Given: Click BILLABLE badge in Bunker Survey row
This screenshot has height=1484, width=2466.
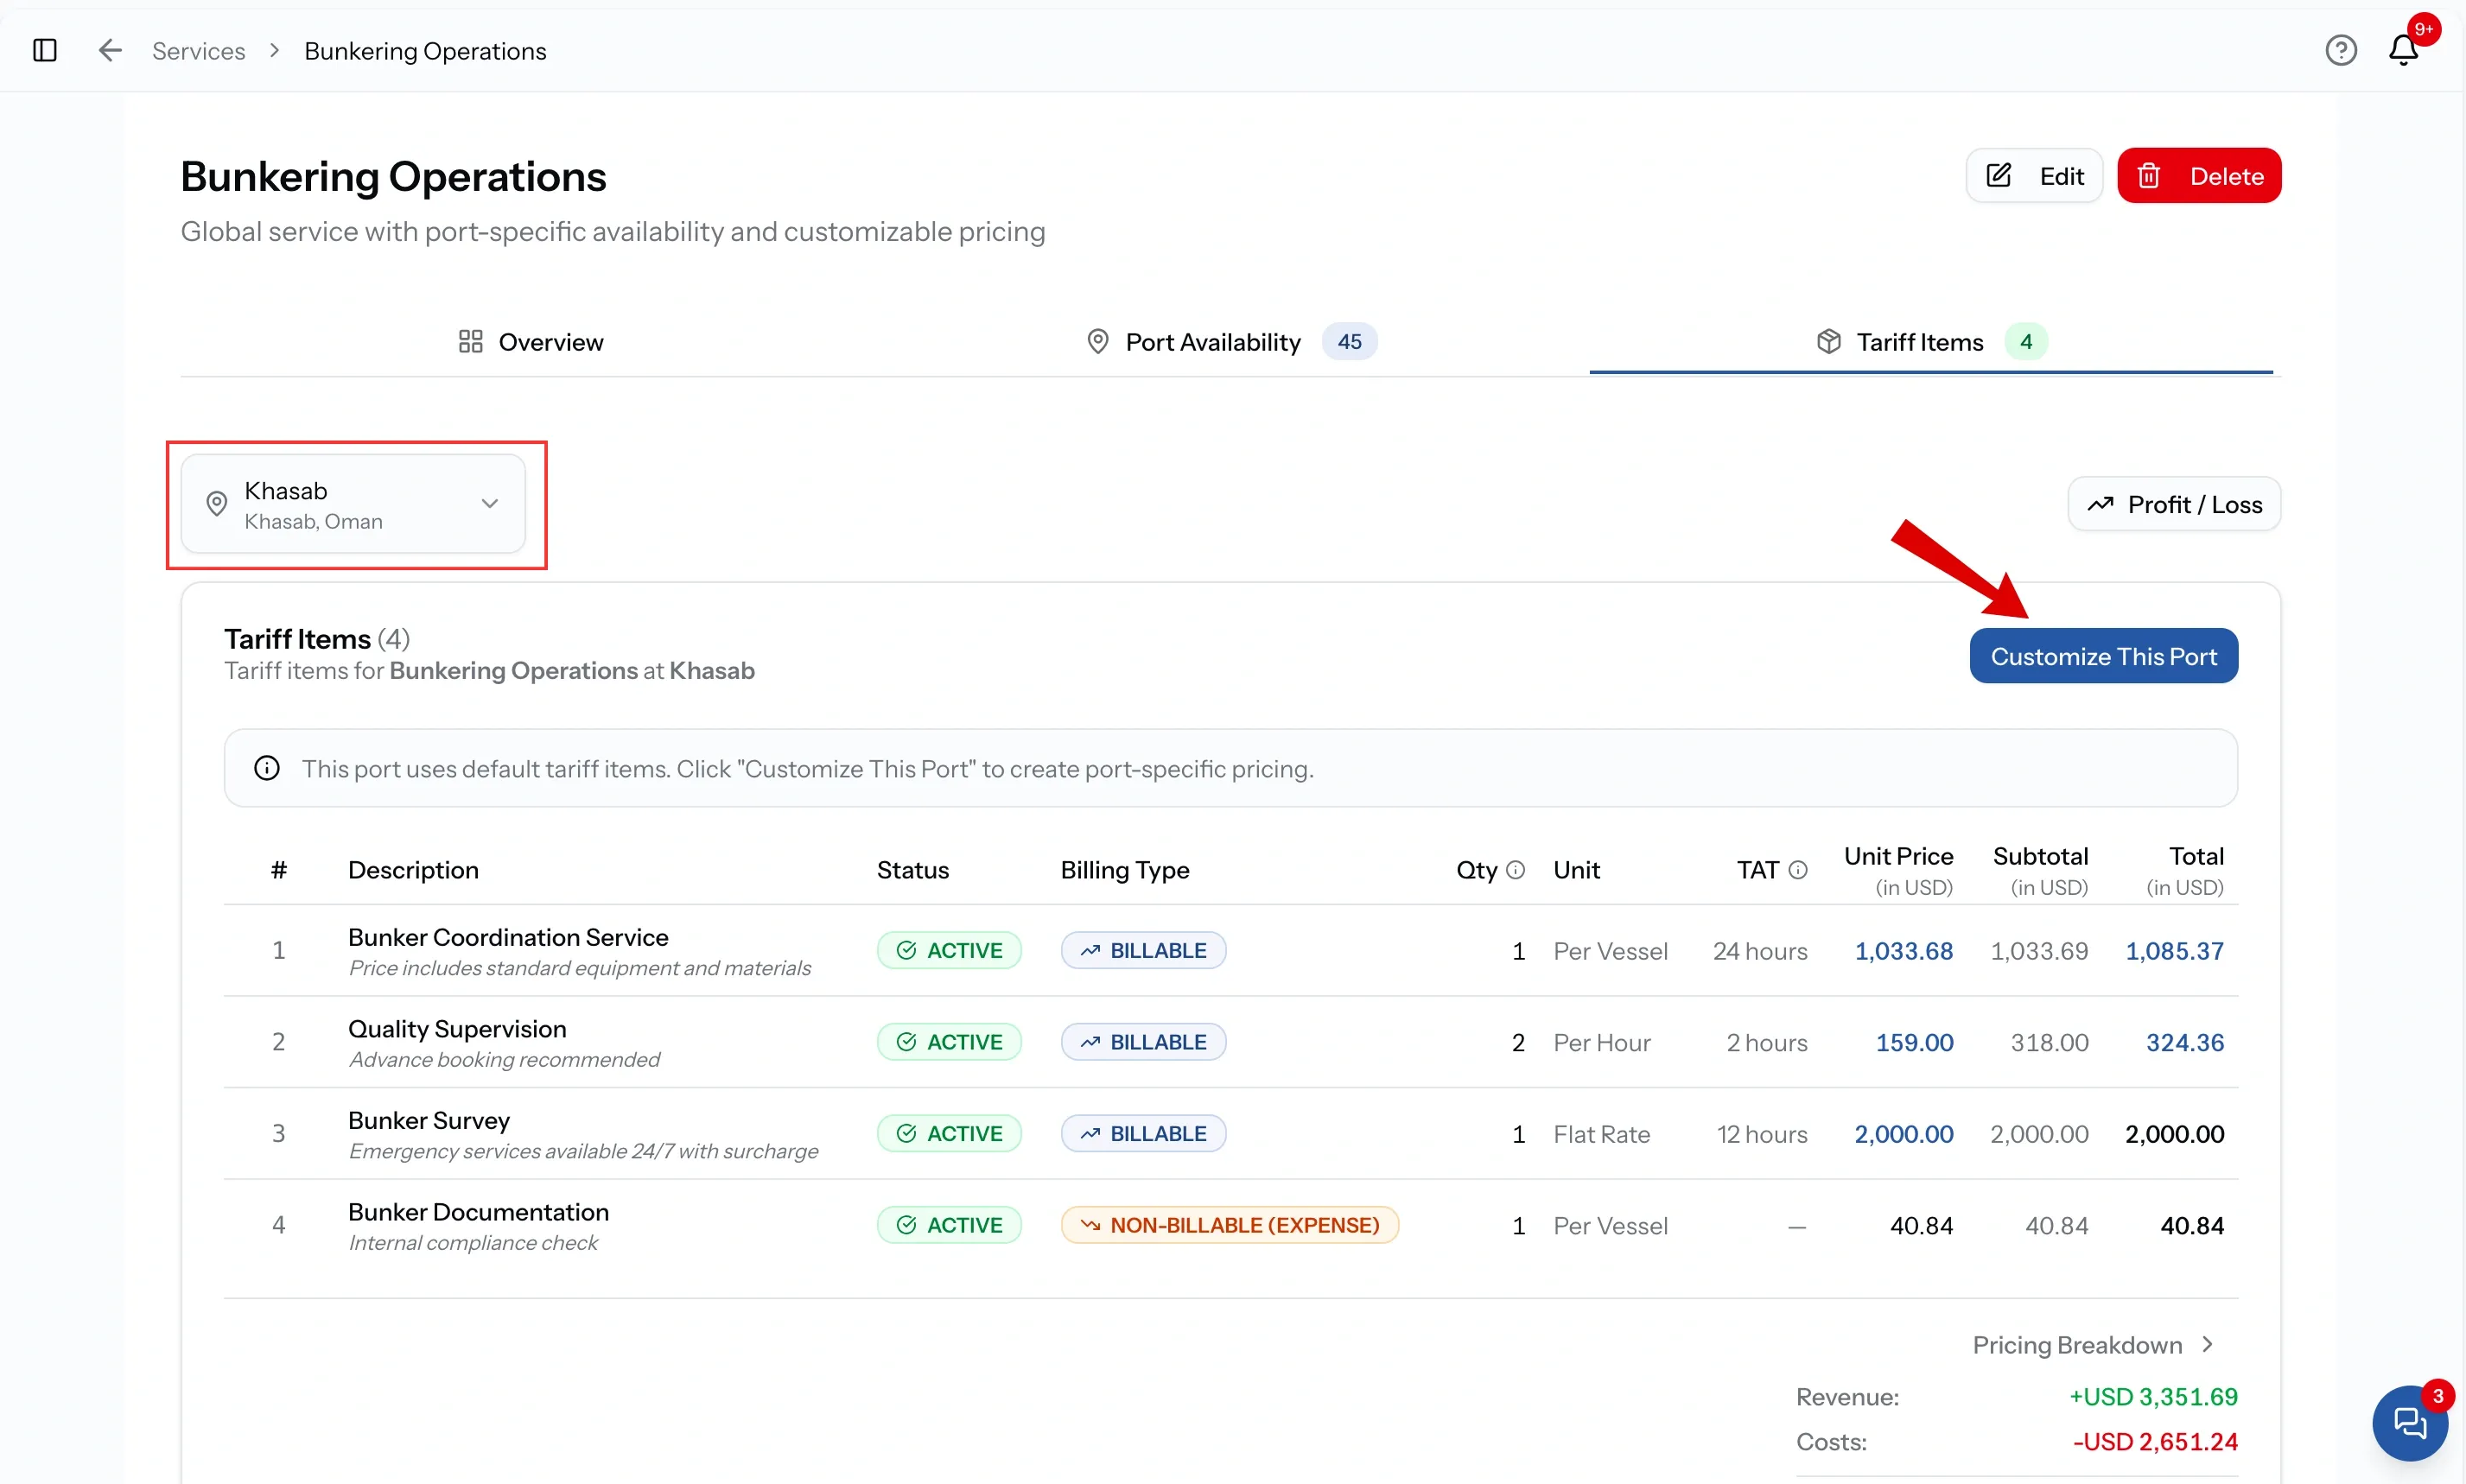Looking at the screenshot, I should pyautogui.click(x=1143, y=1133).
